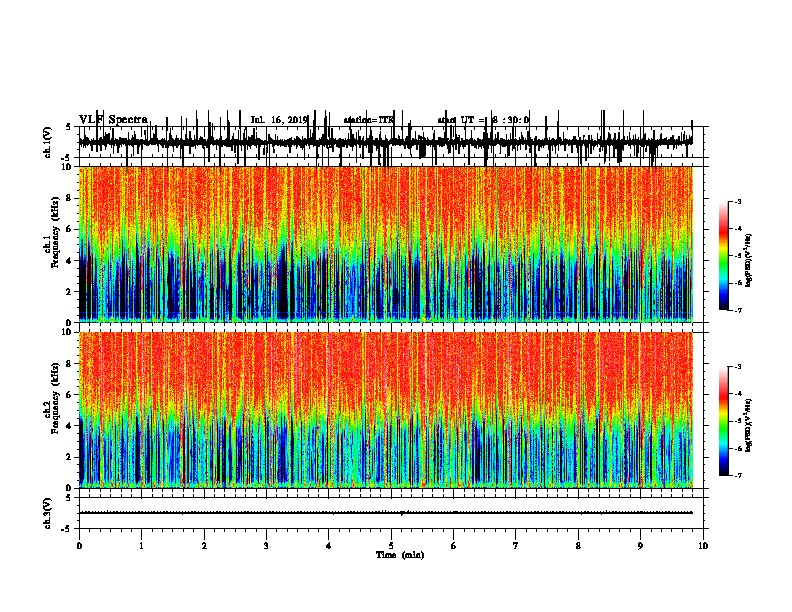Select the "Time (min)" x-axis label

(x=400, y=555)
